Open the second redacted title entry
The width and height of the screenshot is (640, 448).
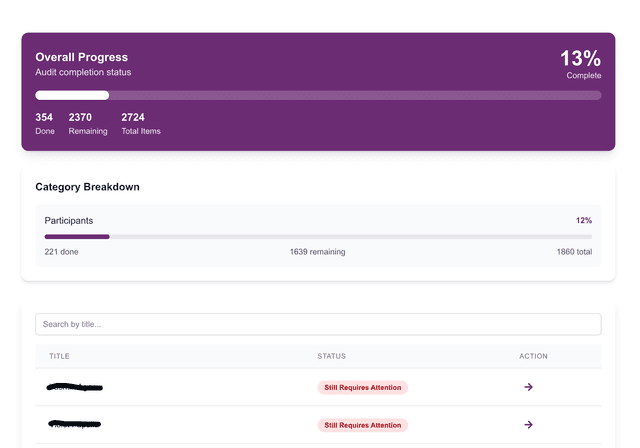pyautogui.click(x=75, y=425)
